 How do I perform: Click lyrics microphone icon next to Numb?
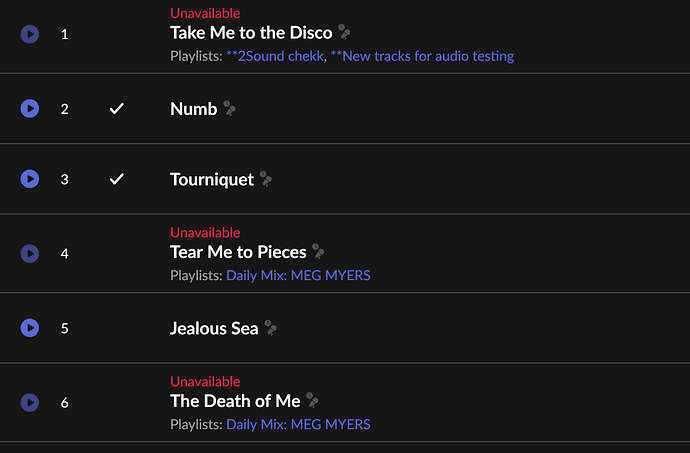pyautogui.click(x=229, y=108)
